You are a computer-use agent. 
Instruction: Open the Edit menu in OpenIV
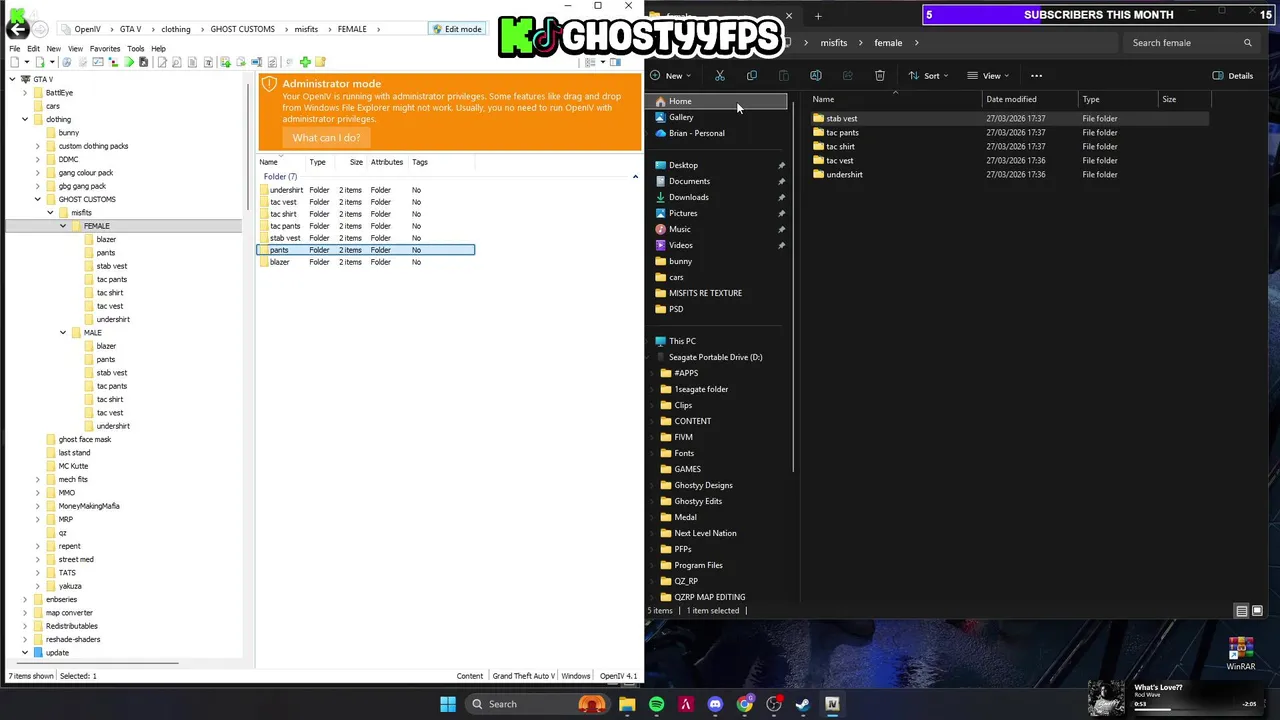[x=33, y=48]
